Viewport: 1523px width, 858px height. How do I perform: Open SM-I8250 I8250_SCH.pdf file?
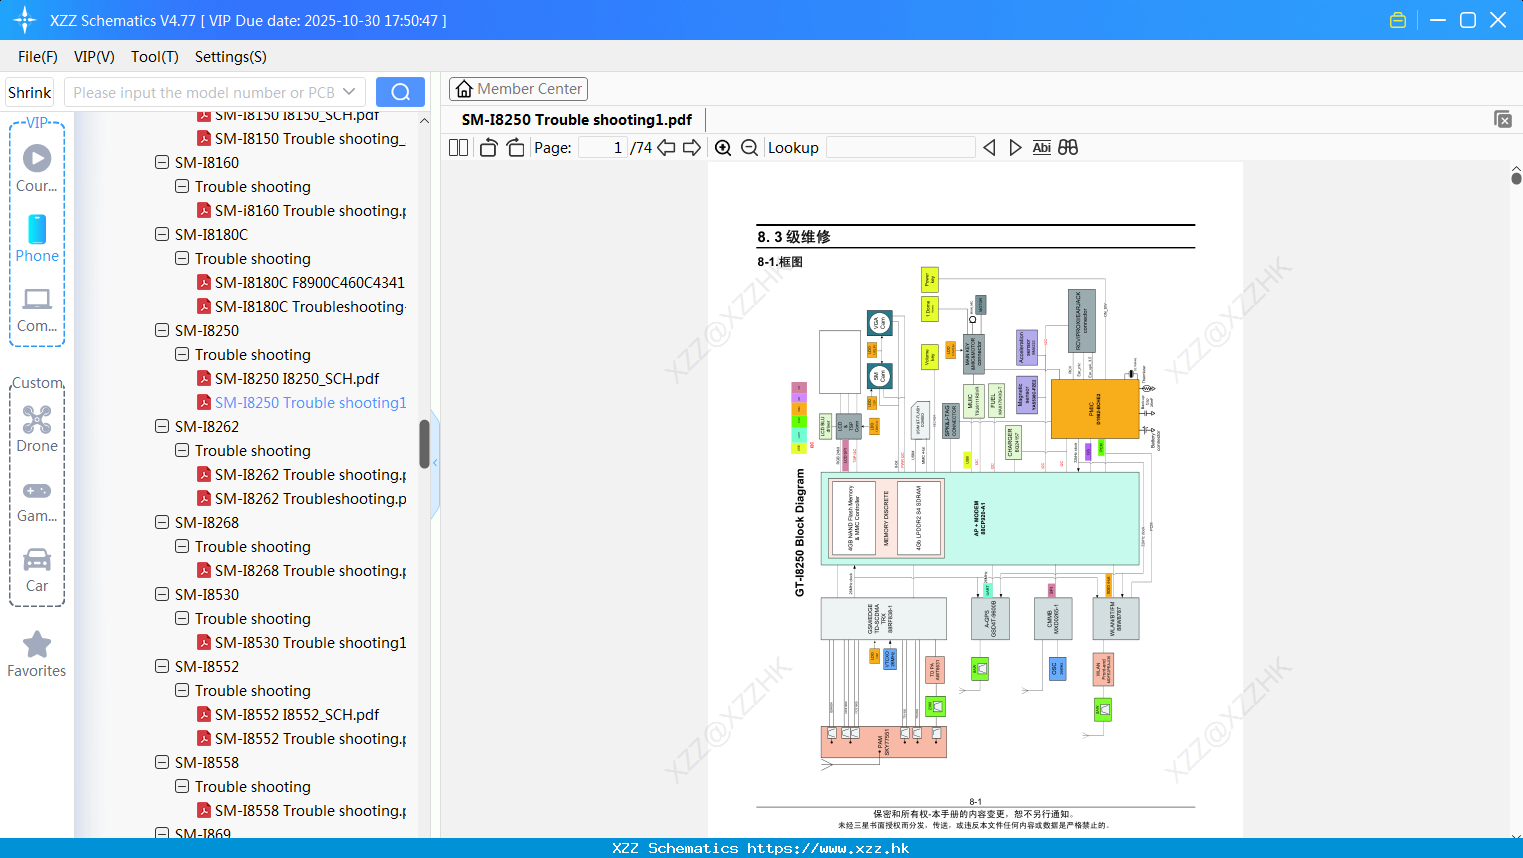pos(297,378)
